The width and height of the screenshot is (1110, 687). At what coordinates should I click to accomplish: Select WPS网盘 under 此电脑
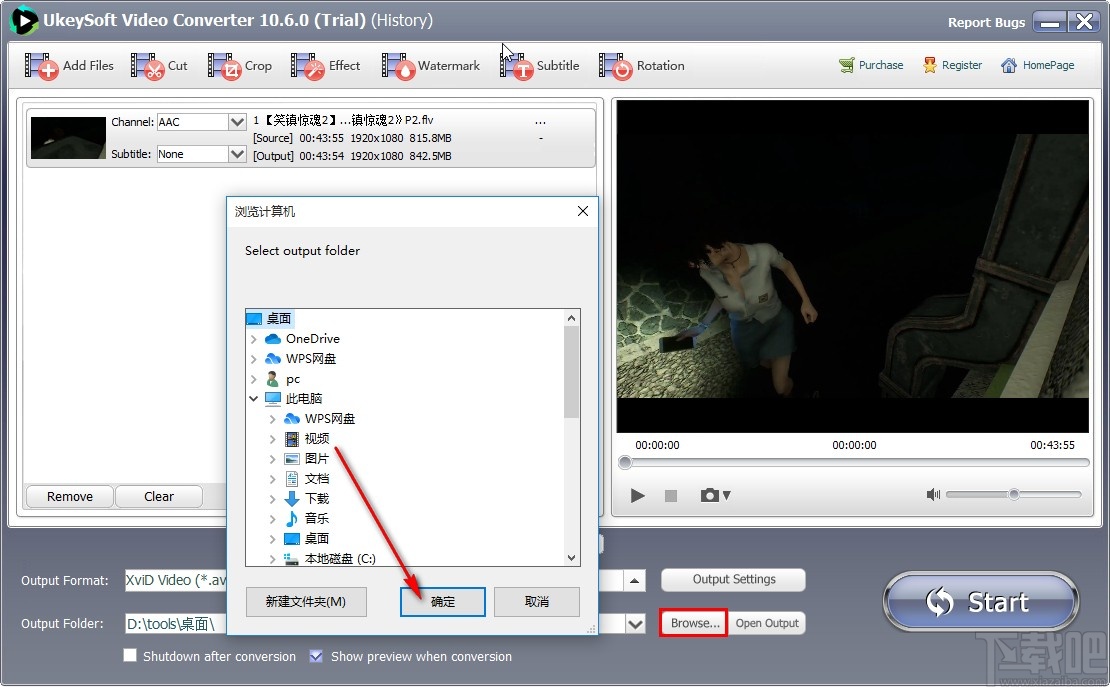pos(330,419)
